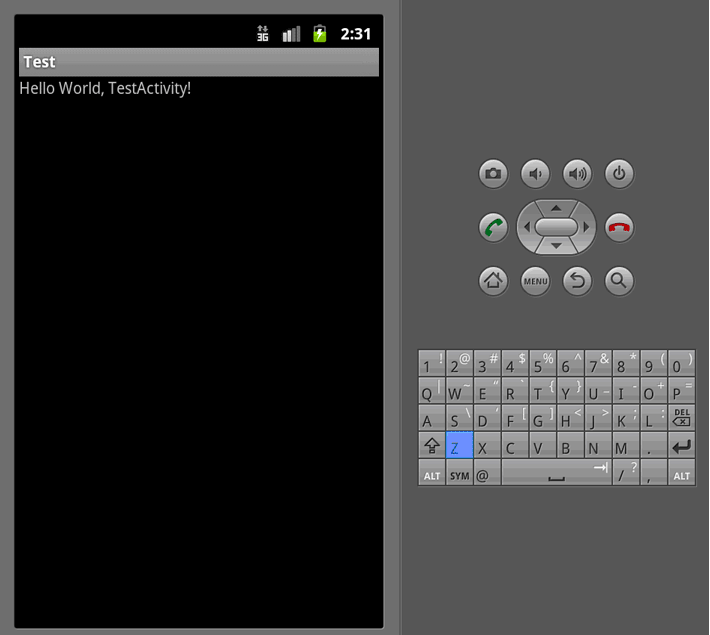Viewport: 710px width, 635px height.
Task: Click the U key
Action: 598,390
